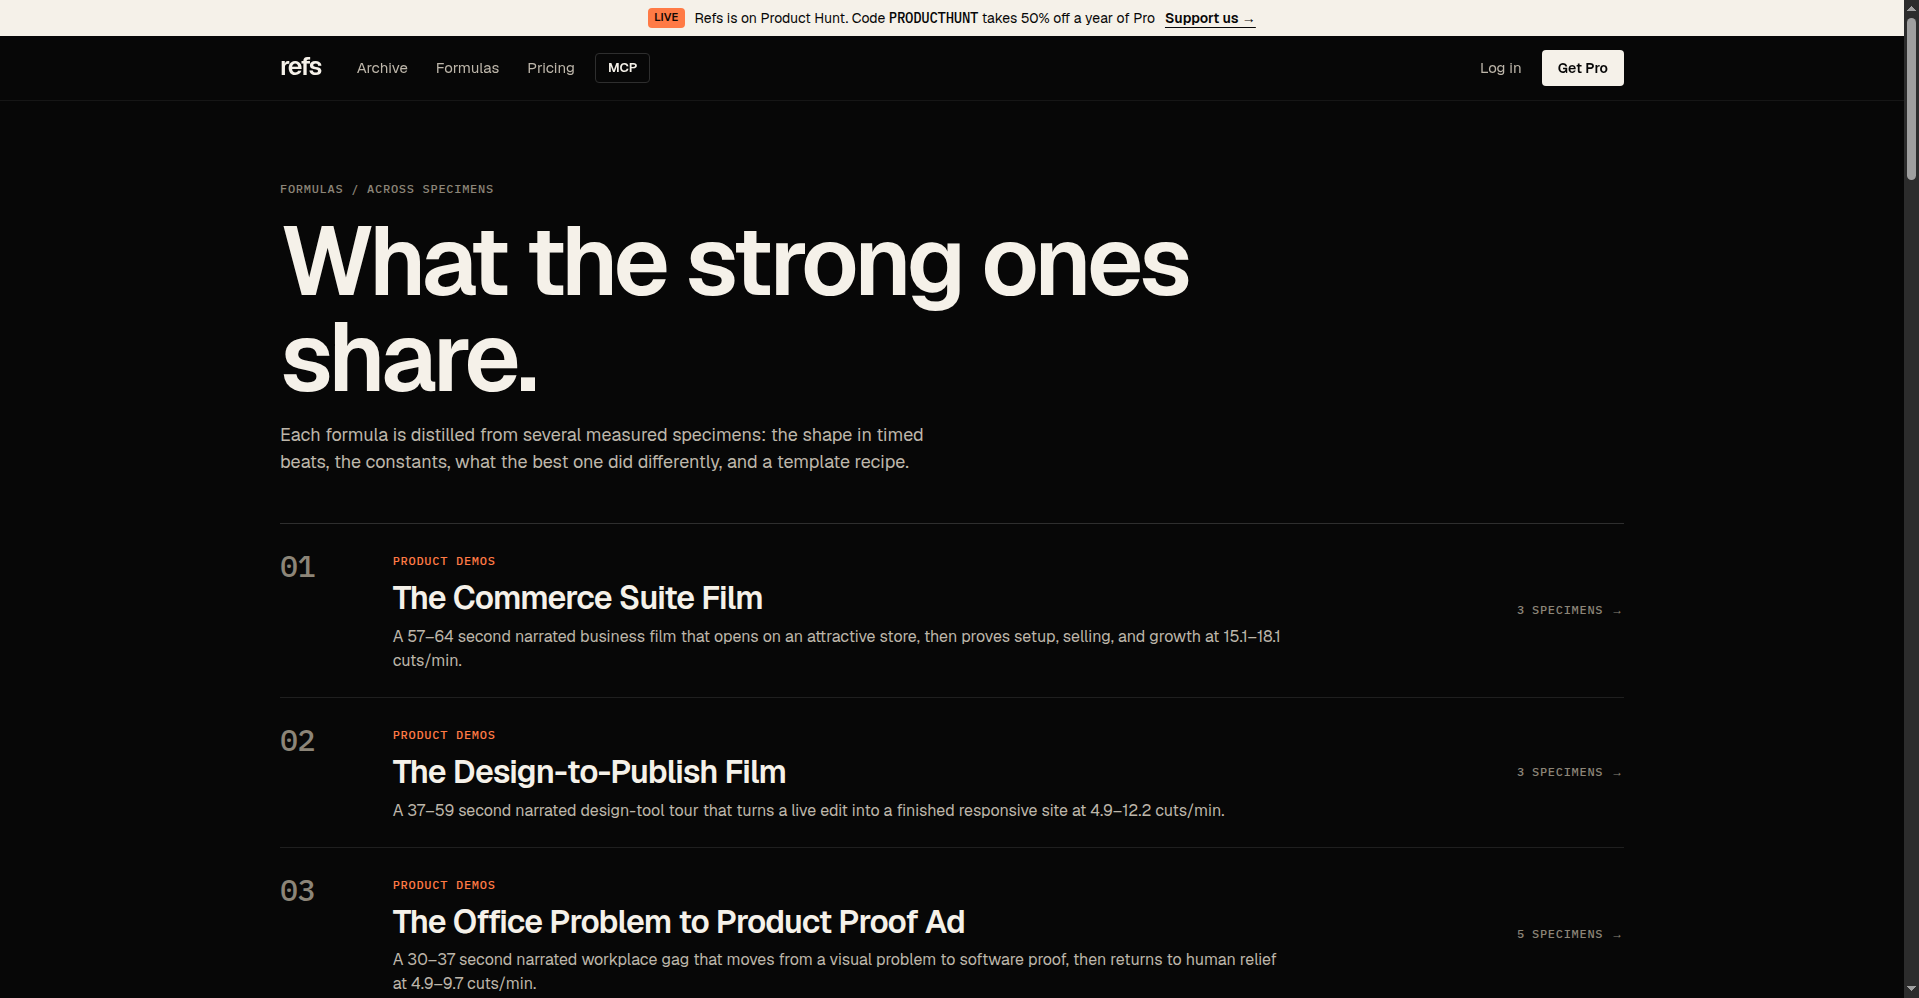Open The Design-to-Publish Film formula

coord(589,772)
